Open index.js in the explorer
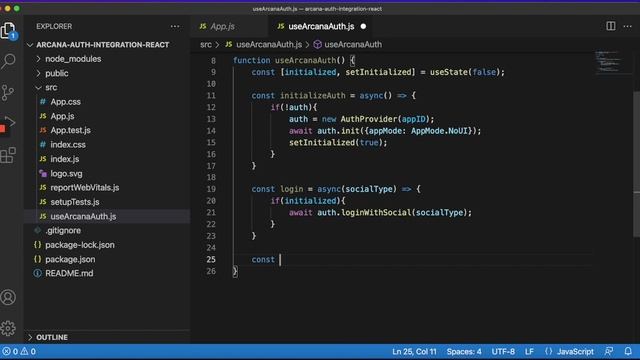This screenshot has width=640, height=360. (64, 159)
